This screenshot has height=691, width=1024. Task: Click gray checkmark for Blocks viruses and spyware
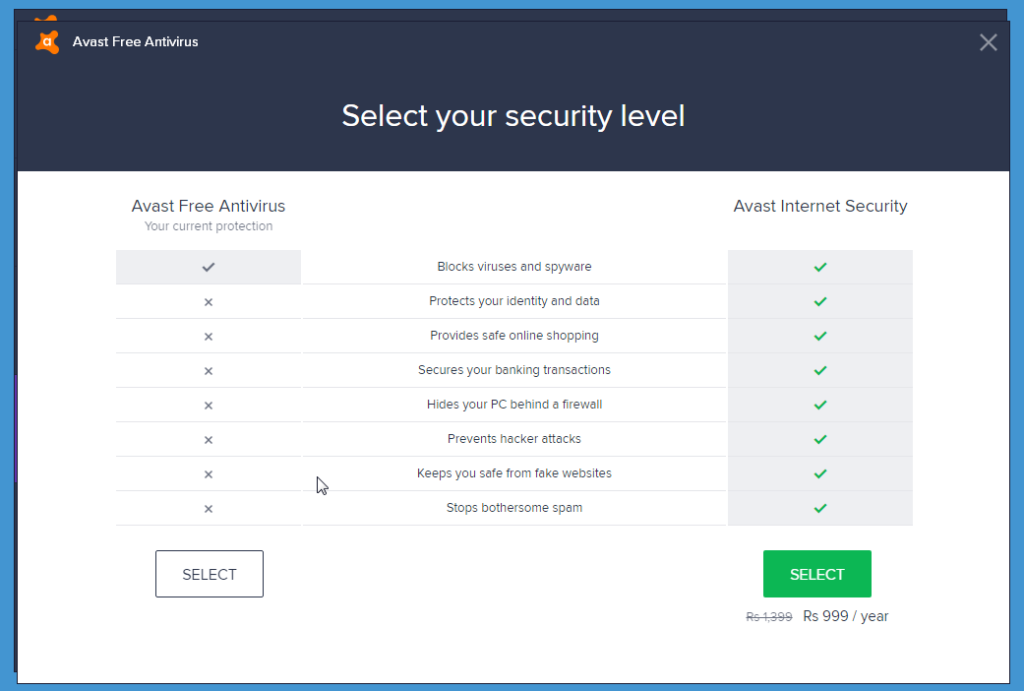pyautogui.click(x=208, y=267)
